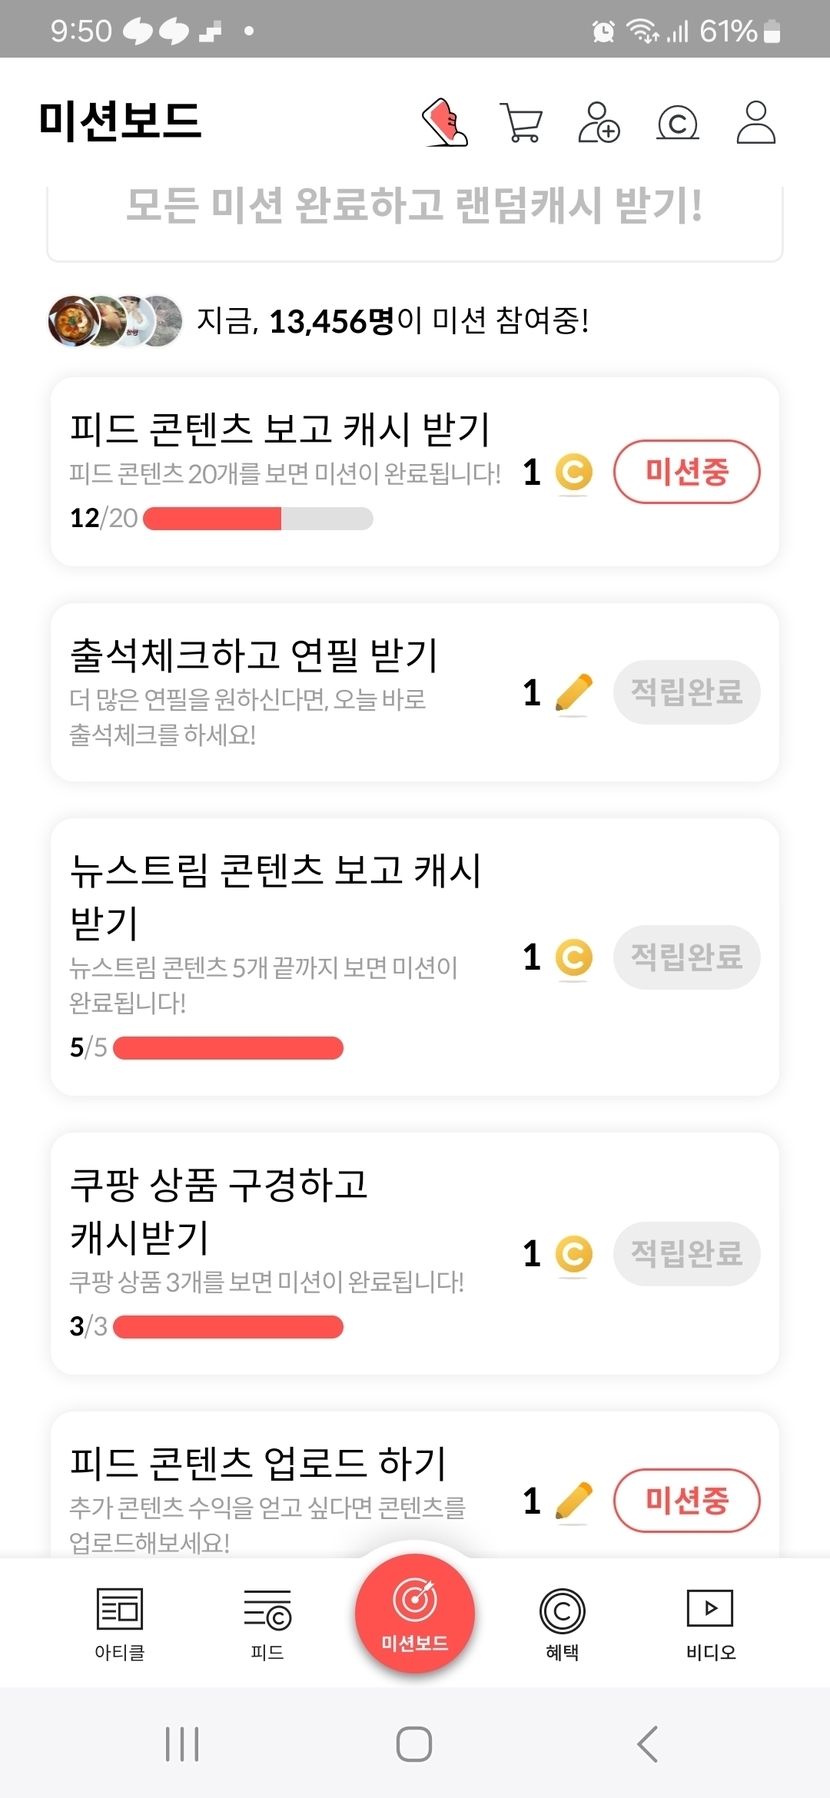Tap 적립완료 on 뉴스트림 콘텐츠 mission
This screenshot has height=1798, width=830.
tap(686, 957)
